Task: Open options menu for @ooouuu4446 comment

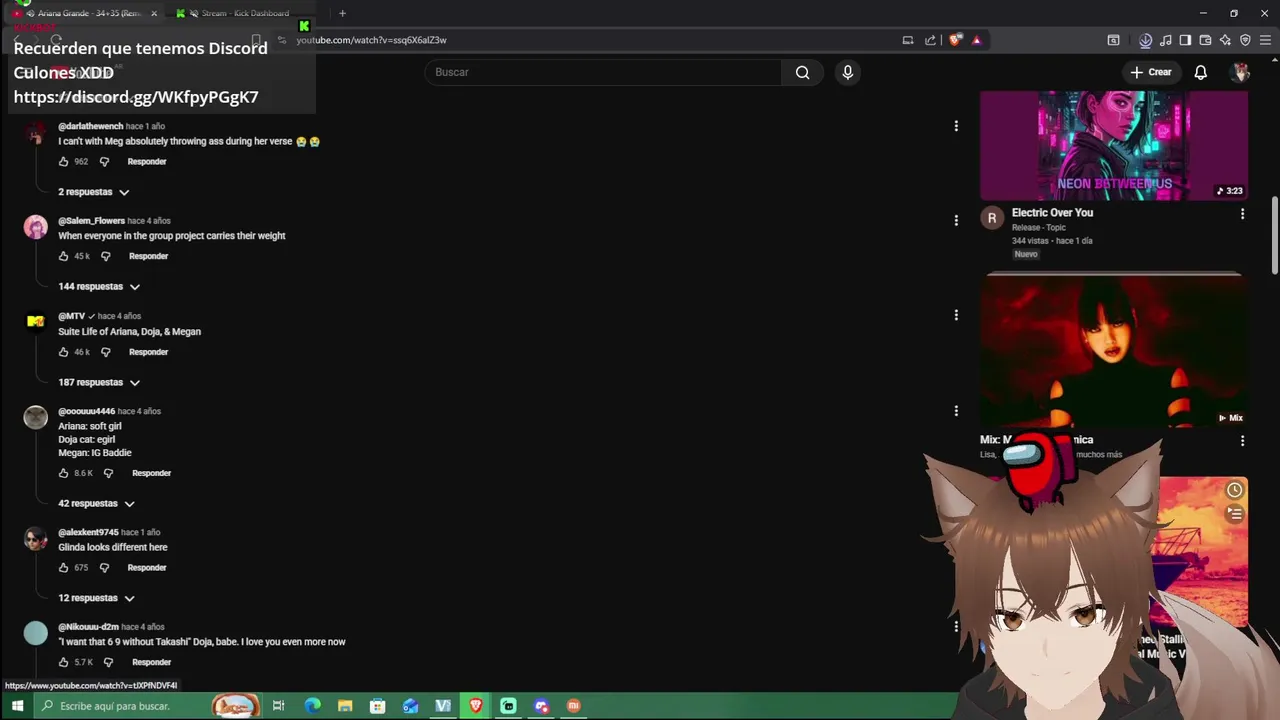Action: coord(956,411)
